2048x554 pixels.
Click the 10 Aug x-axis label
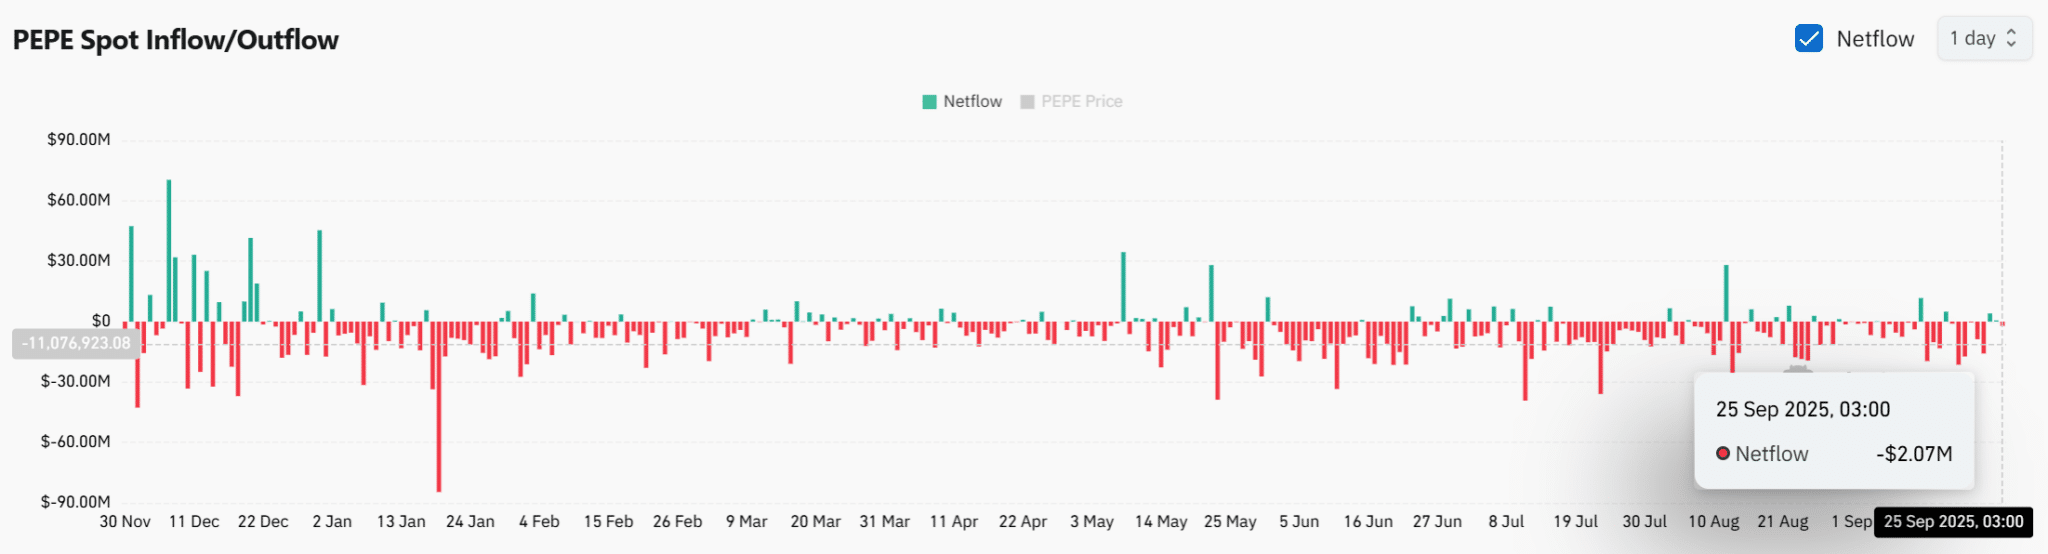pyautogui.click(x=1714, y=522)
